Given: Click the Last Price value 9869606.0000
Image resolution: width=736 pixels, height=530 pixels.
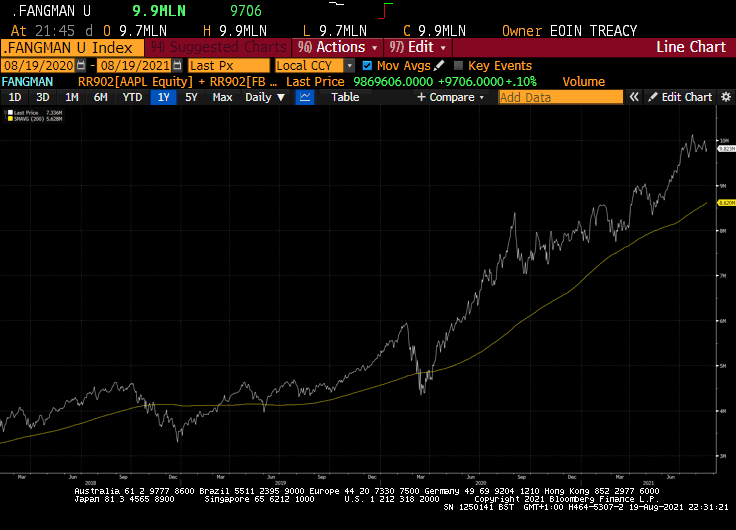Looking at the screenshot, I should click(393, 82).
